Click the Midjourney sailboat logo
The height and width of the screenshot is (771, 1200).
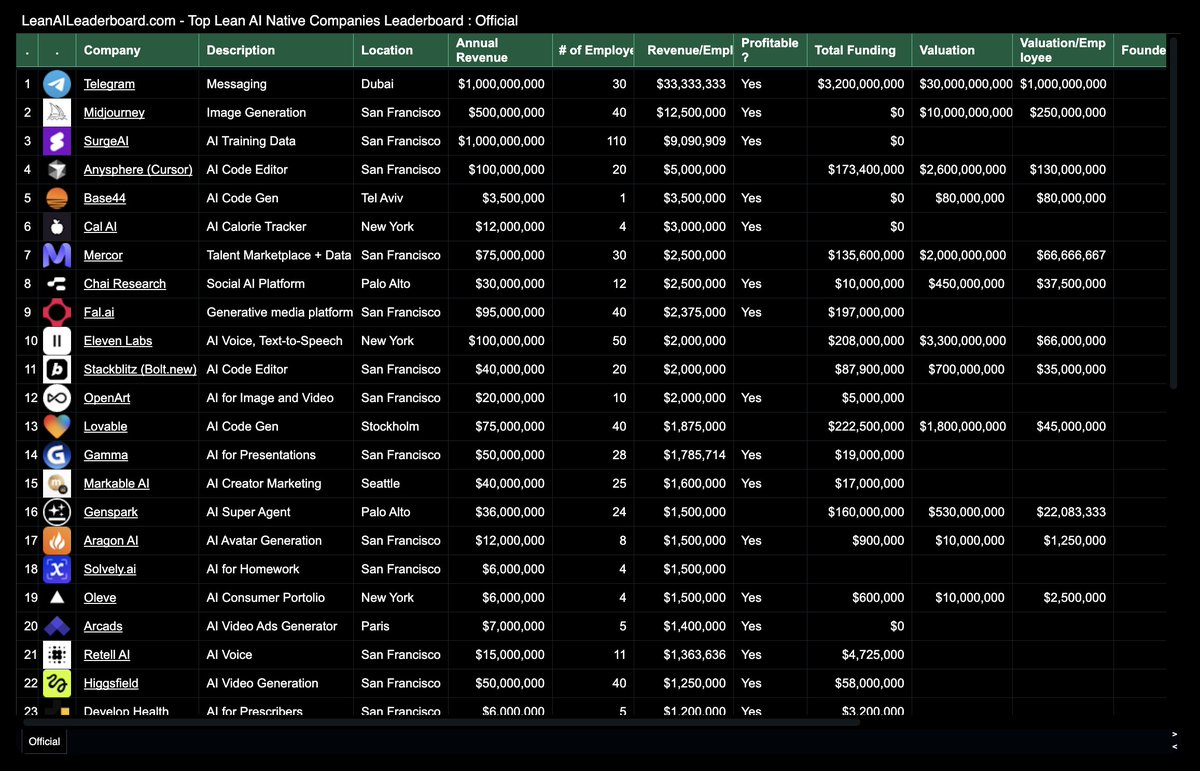point(57,113)
